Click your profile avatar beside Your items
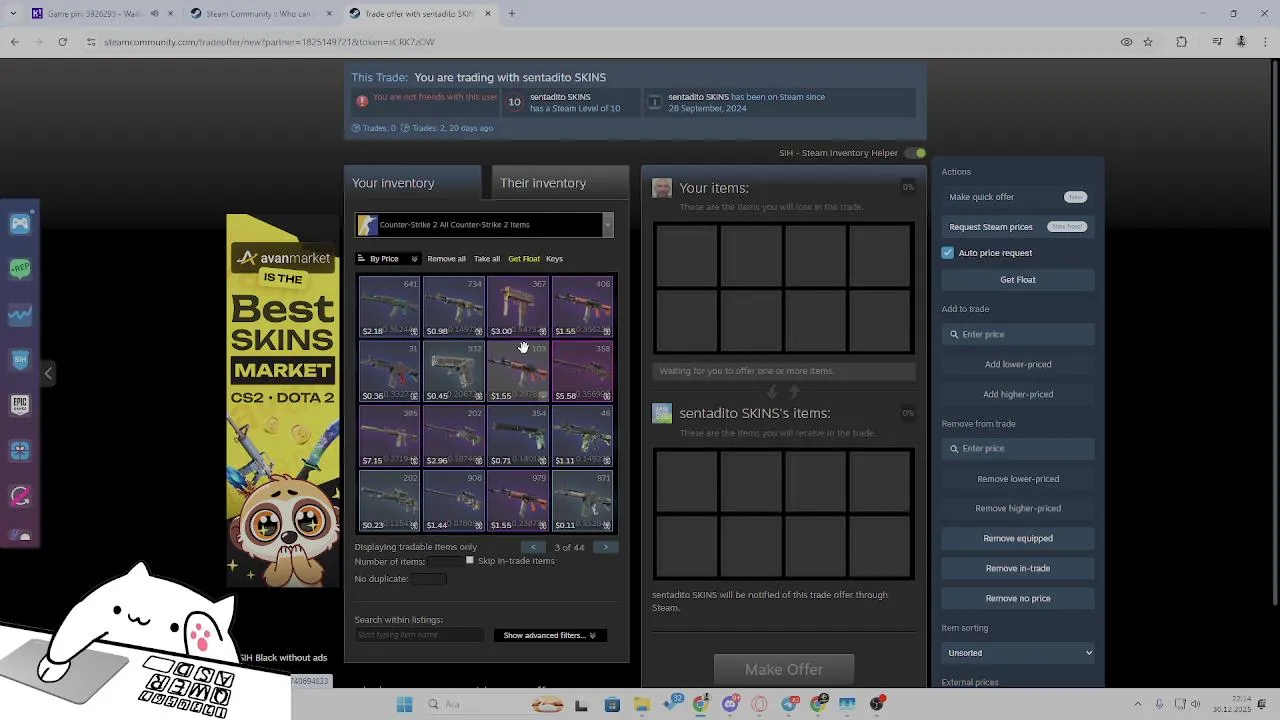The height and width of the screenshot is (720, 1280). pyautogui.click(x=662, y=188)
